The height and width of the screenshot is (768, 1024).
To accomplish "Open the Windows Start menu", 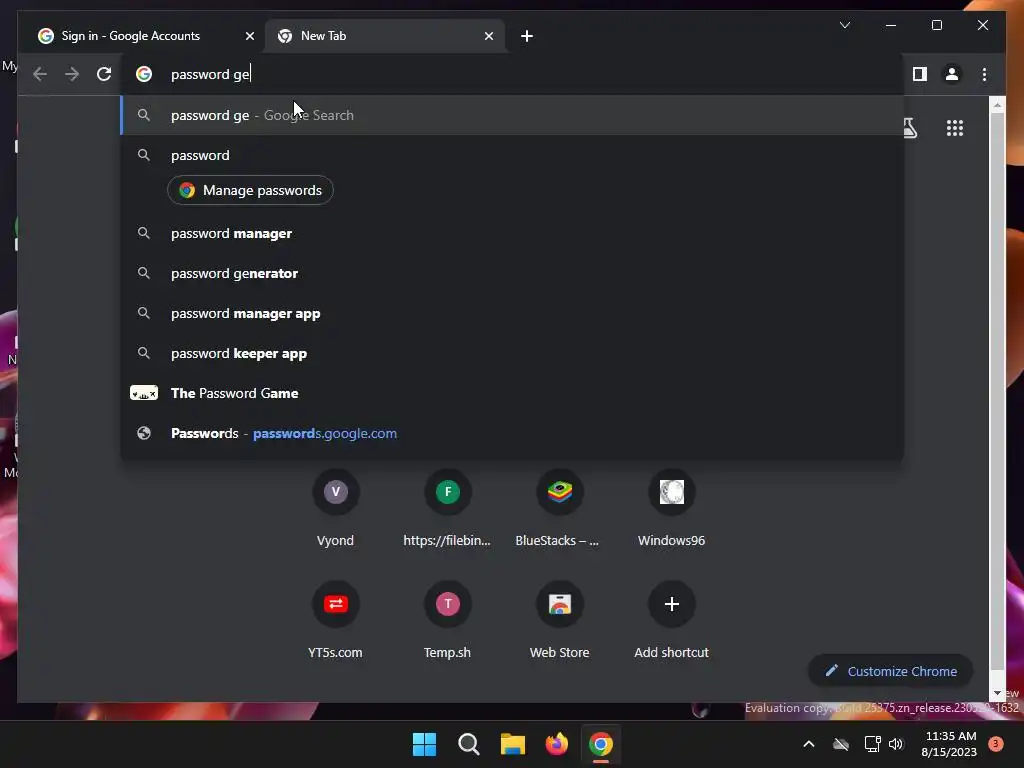I will 424,744.
